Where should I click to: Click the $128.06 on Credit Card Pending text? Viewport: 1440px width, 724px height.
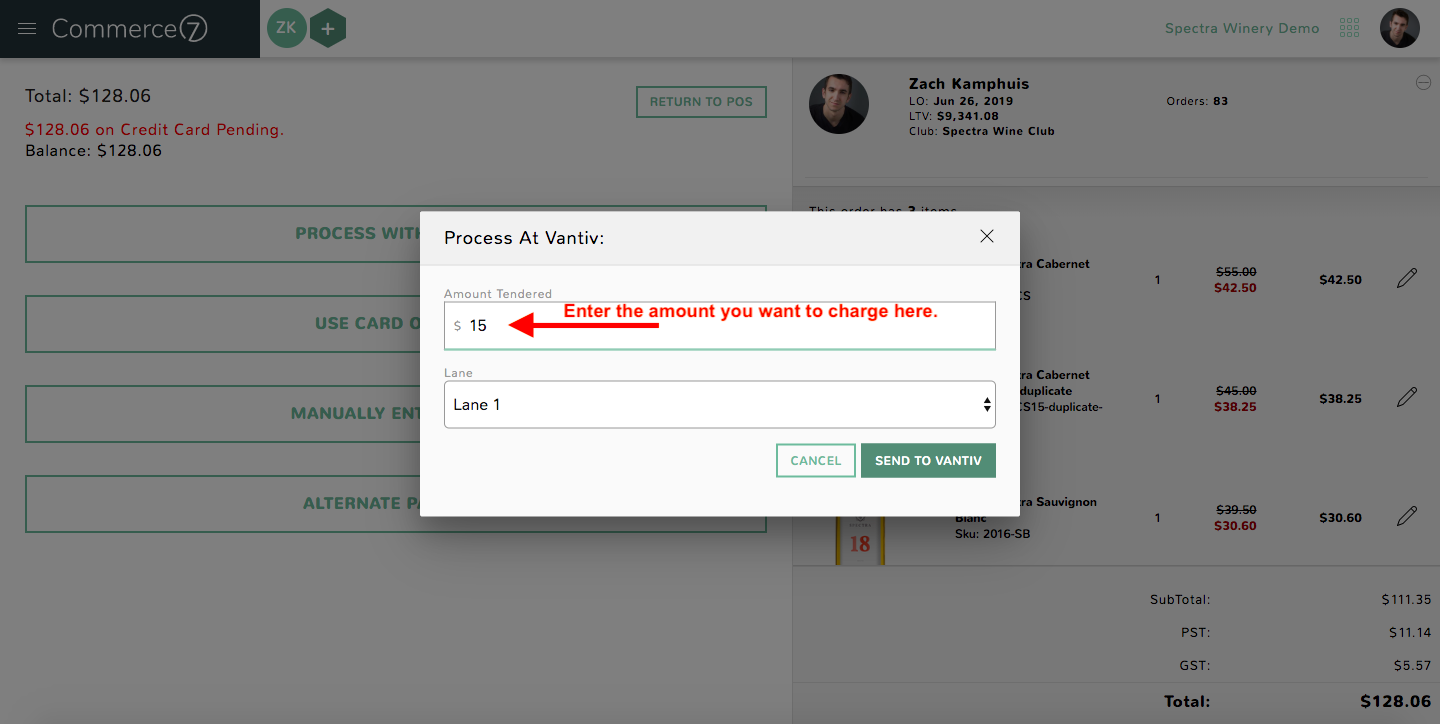point(155,129)
